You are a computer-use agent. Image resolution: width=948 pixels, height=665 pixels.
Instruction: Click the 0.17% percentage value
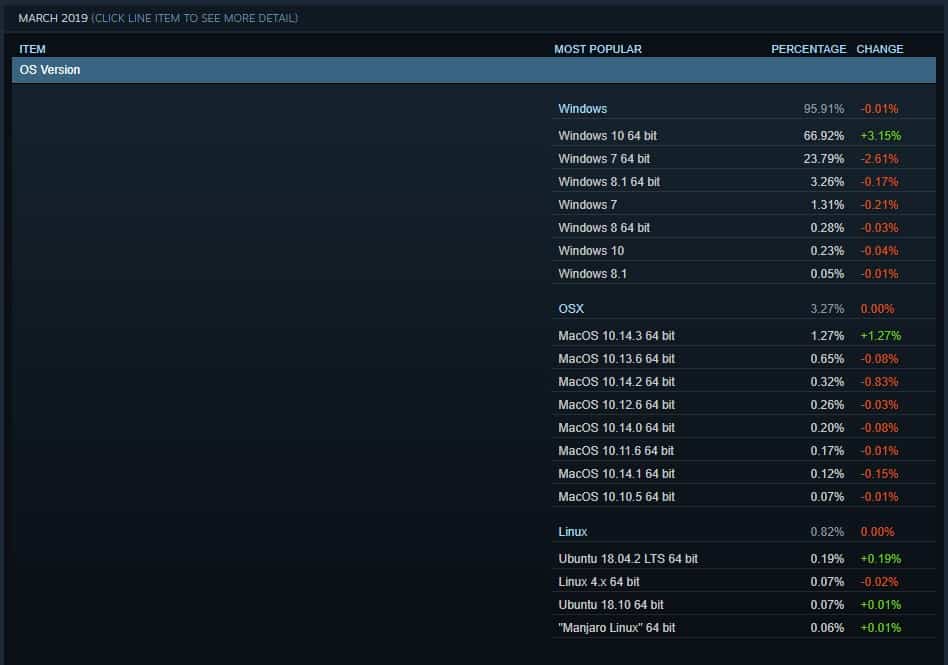[x=827, y=451]
